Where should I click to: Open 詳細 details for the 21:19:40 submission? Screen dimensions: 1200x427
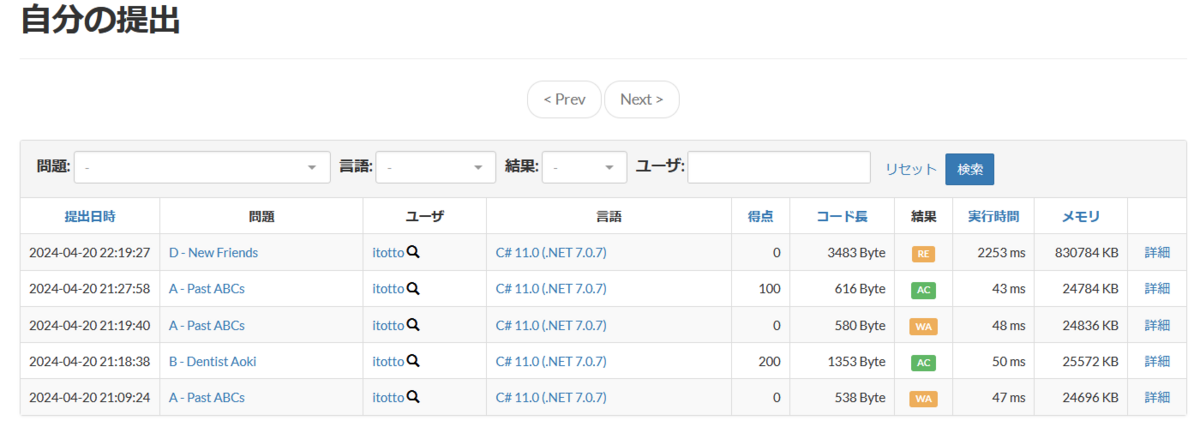click(x=1157, y=325)
